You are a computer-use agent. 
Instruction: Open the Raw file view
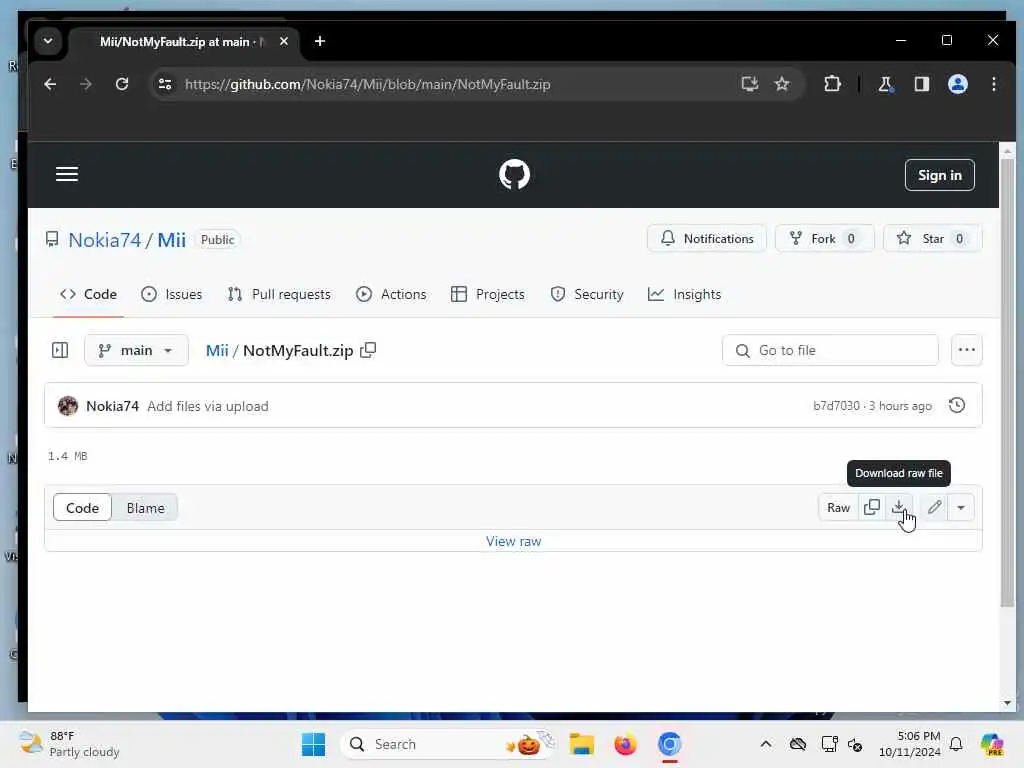[x=839, y=507]
